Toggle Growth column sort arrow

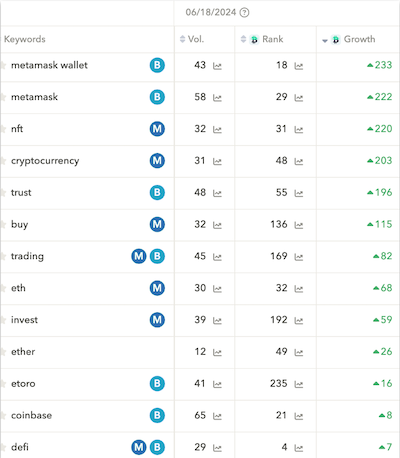[x=325, y=41]
